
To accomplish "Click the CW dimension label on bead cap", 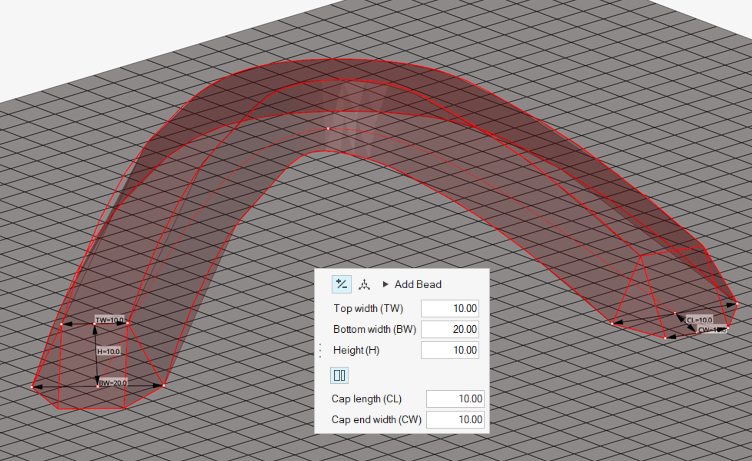I will tap(711, 329).
